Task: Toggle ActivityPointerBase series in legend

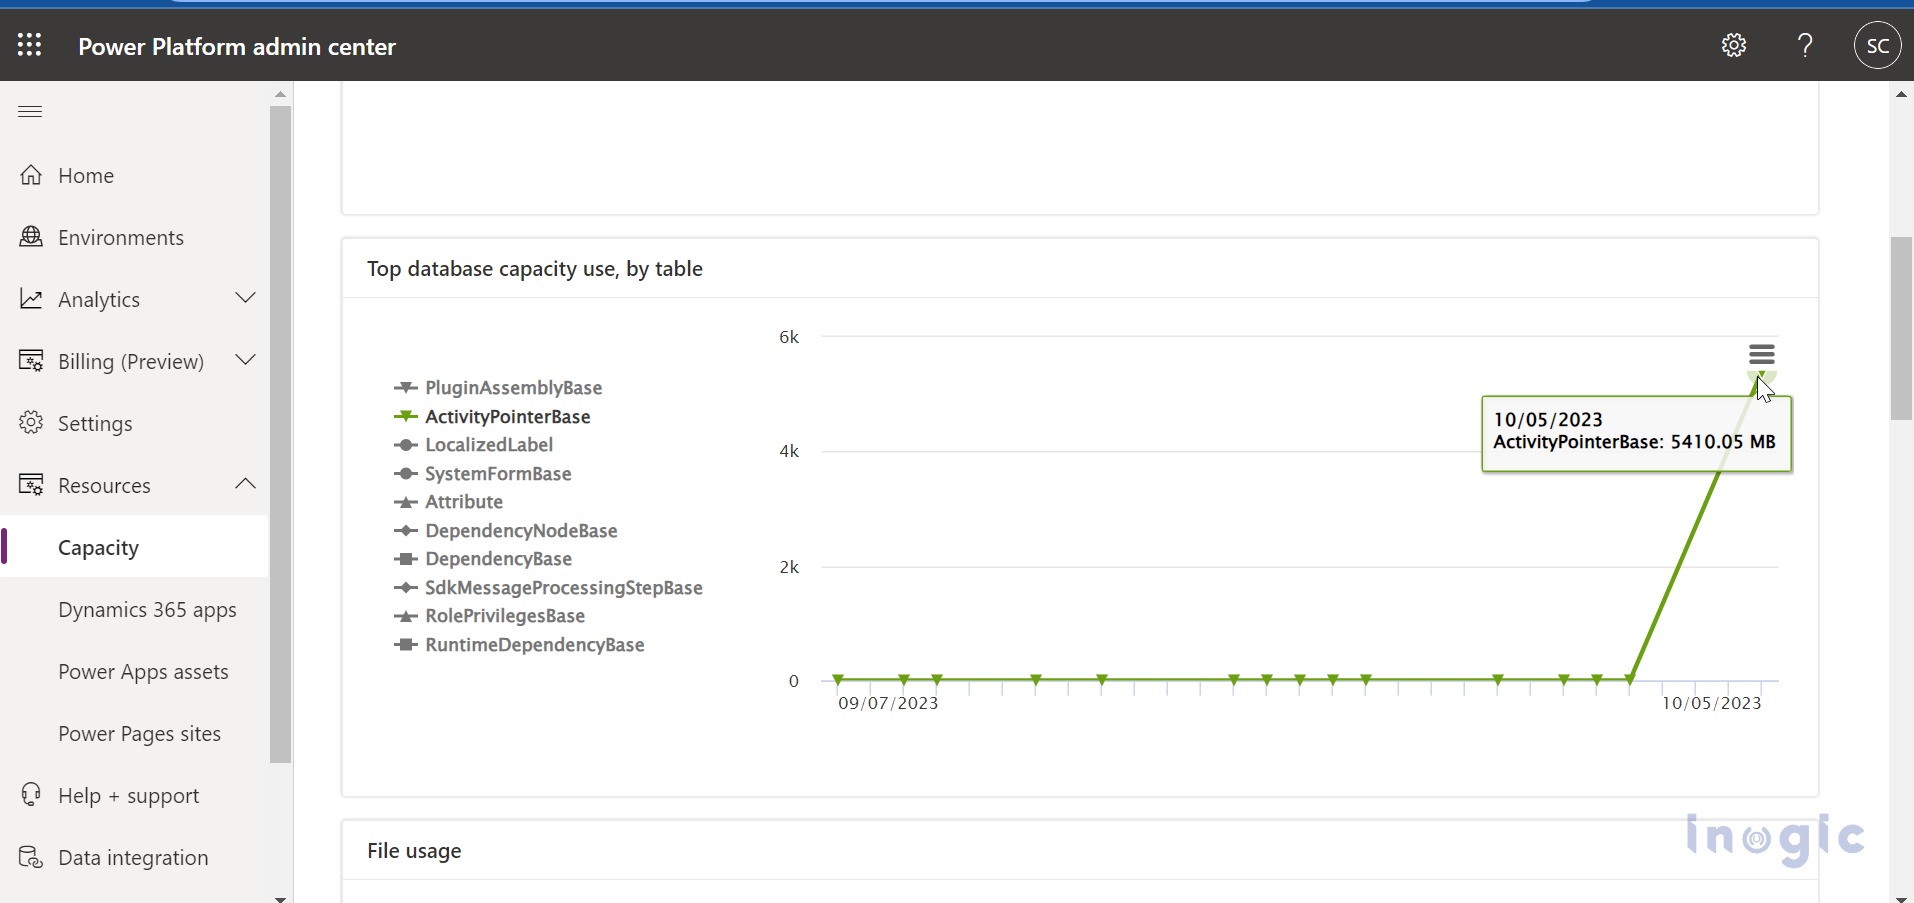Action: coord(492,417)
